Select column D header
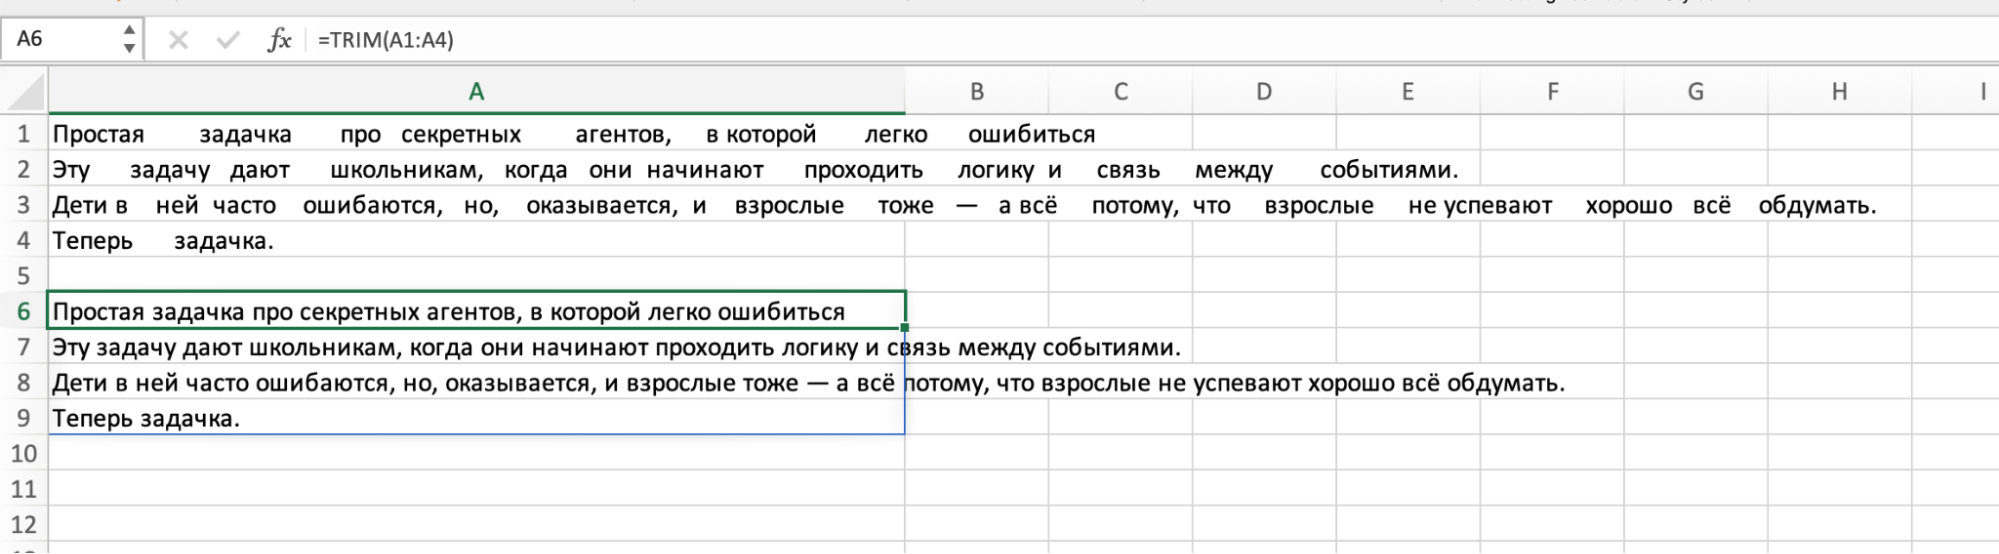This screenshot has width=1999, height=554. click(1264, 92)
